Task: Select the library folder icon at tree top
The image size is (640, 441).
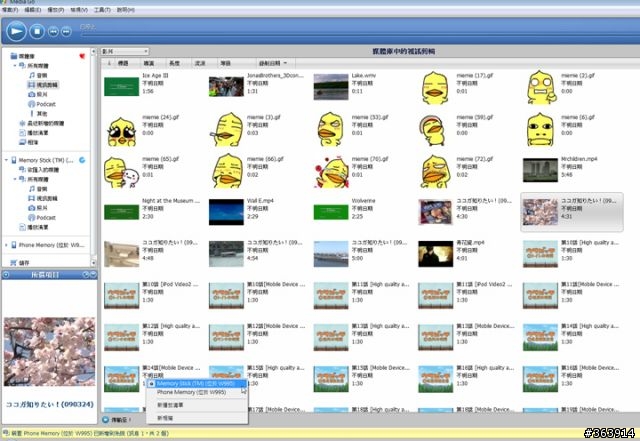Action: click(x=14, y=56)
